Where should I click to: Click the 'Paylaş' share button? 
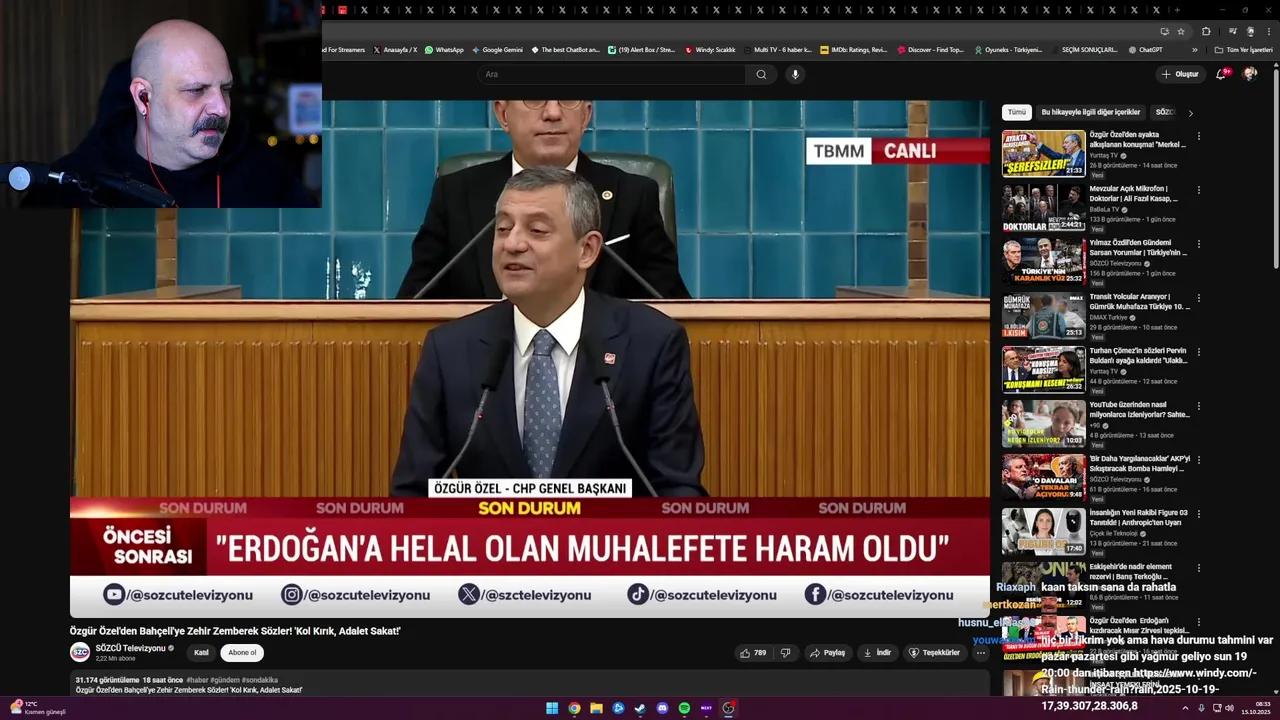(827, 653)
